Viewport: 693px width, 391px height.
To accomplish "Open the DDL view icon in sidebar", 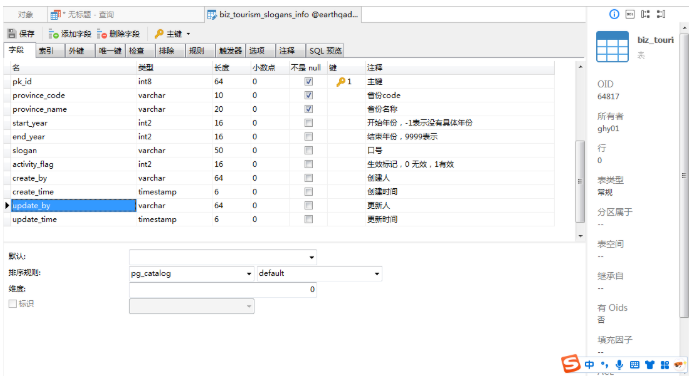I will click(630, 14).
